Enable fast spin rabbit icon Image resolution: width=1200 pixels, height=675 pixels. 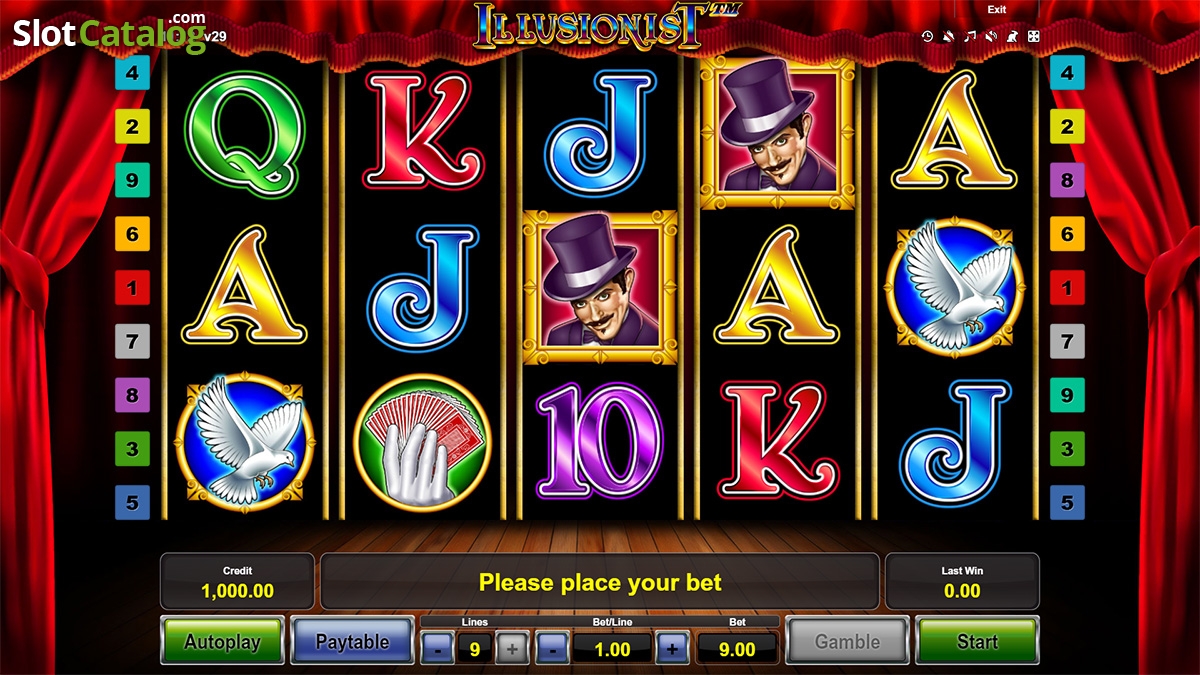1012,37
